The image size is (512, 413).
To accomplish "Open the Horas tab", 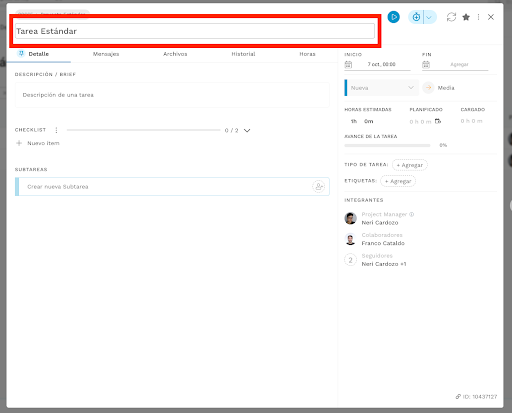I will [x=307, y=54].
